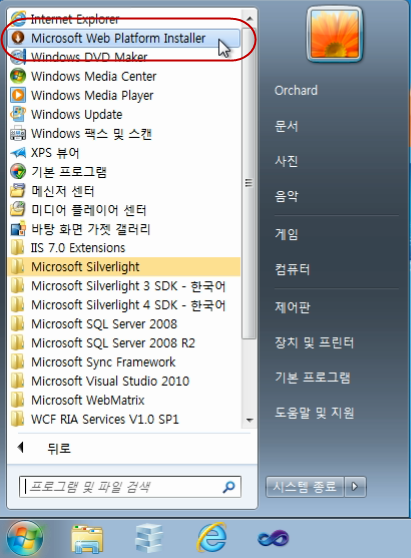
Task: Click the 시스템 종료 button
Action: (x=305, y=486)
